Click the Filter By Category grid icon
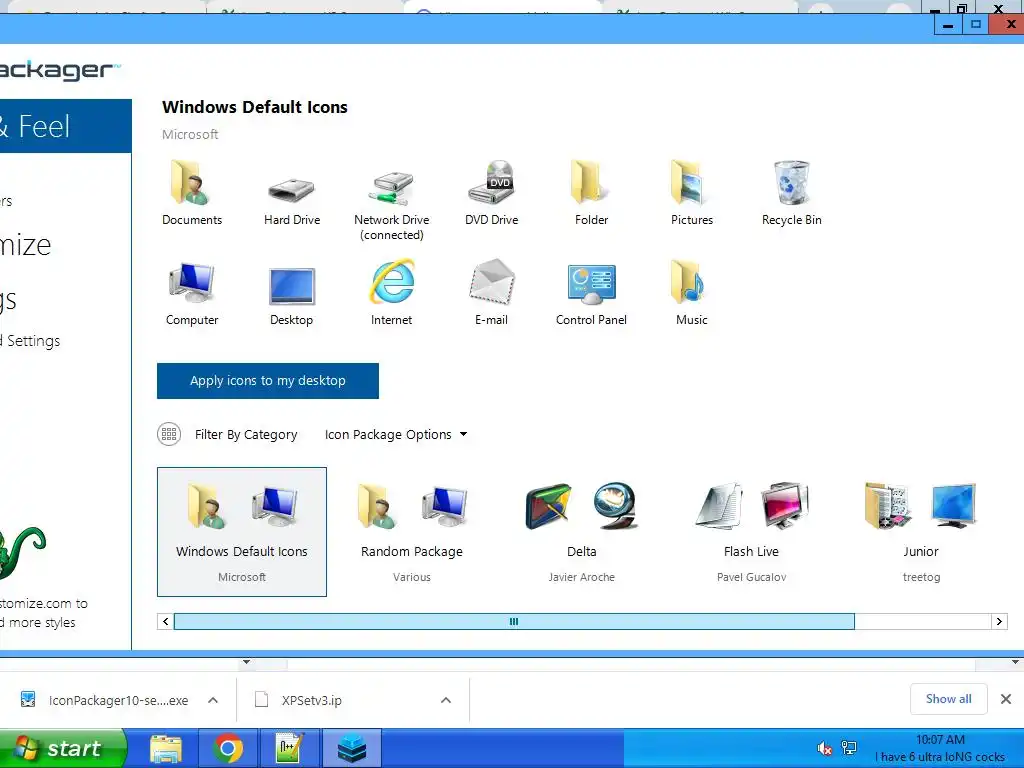Screen dimensions: 1024x768 169,434
